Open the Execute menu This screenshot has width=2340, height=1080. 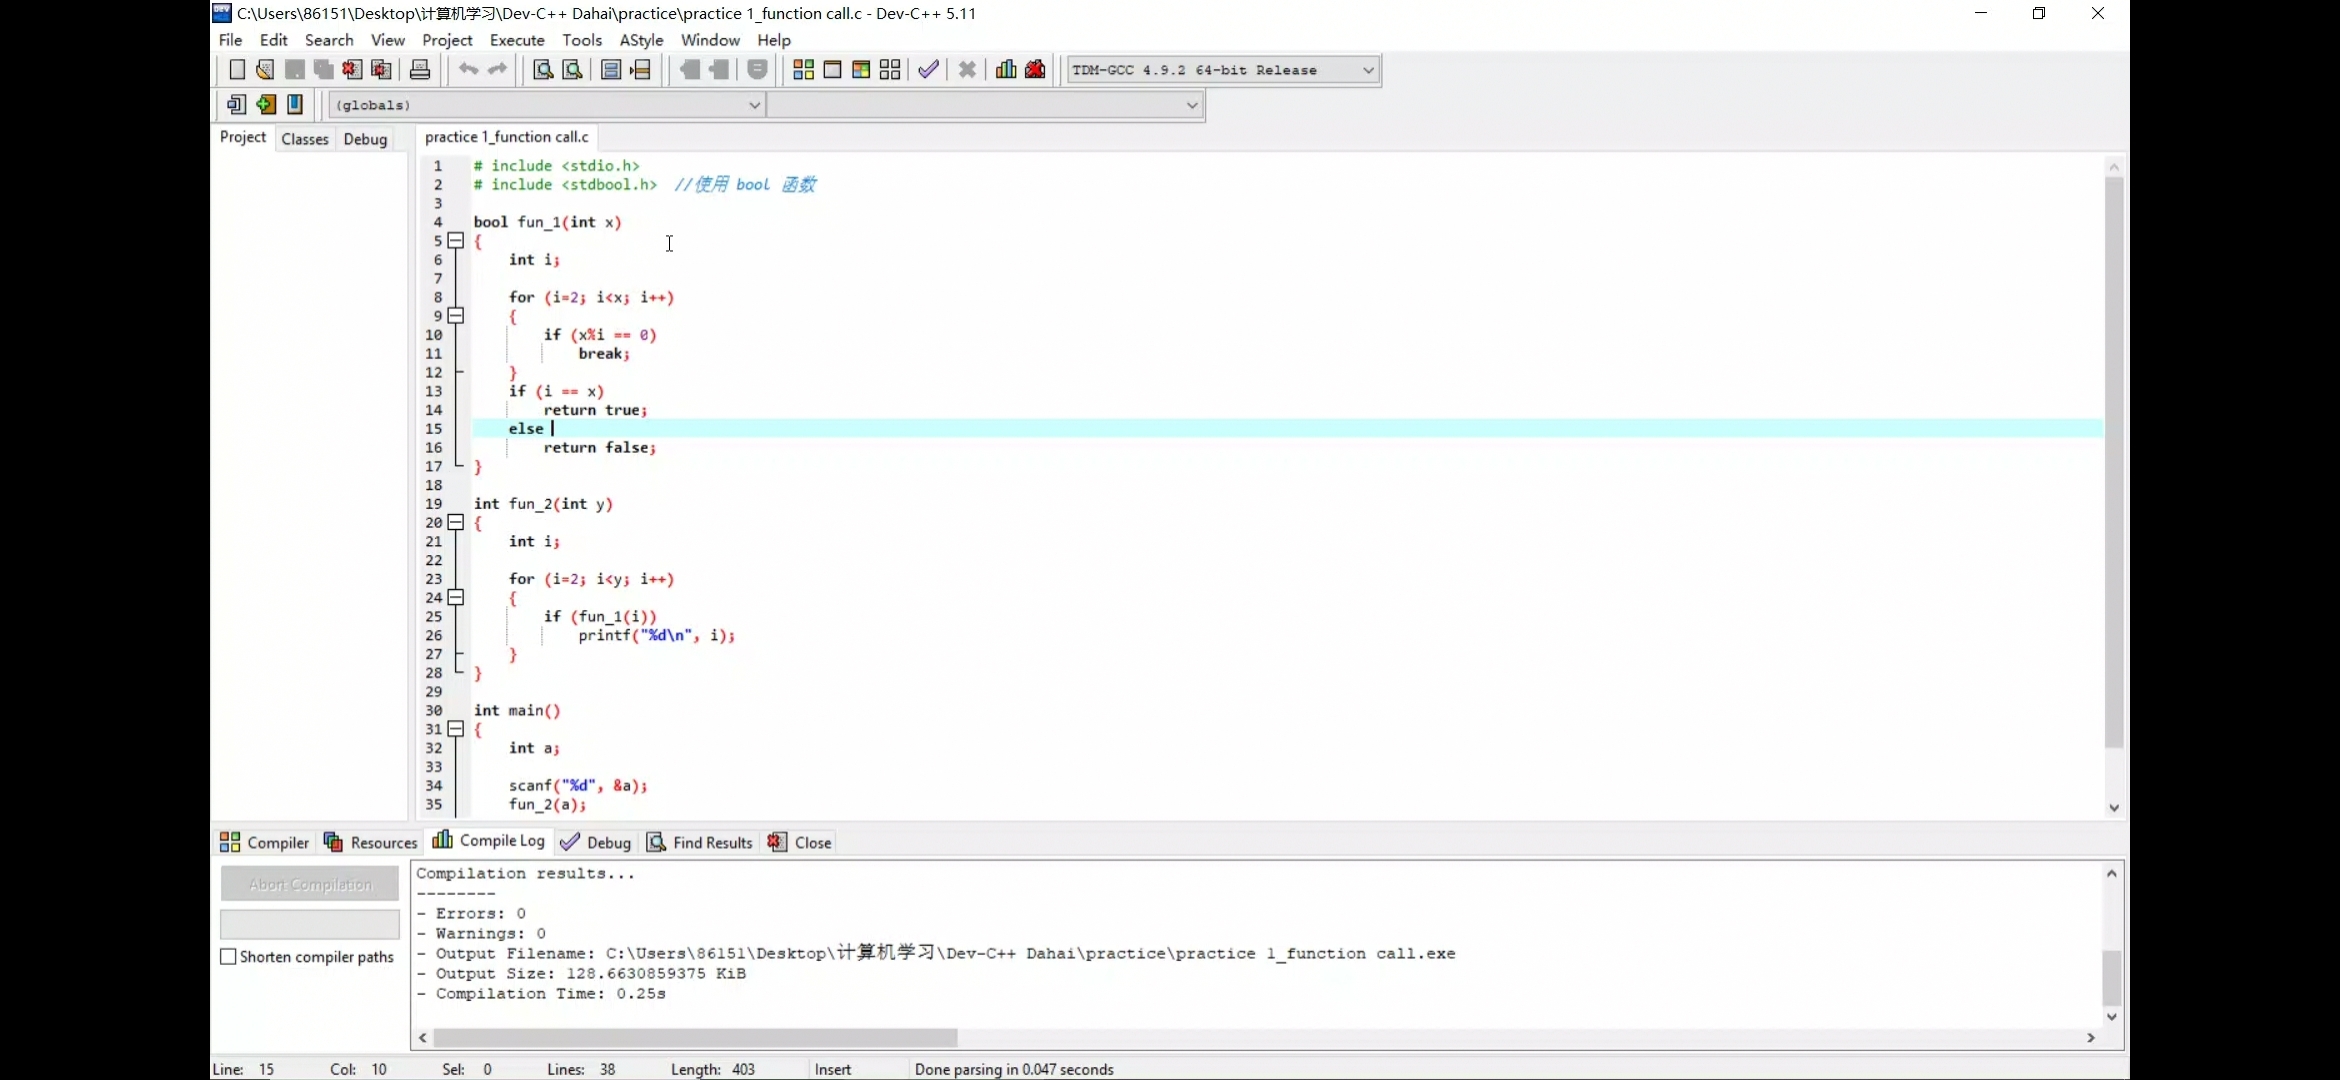517,40
